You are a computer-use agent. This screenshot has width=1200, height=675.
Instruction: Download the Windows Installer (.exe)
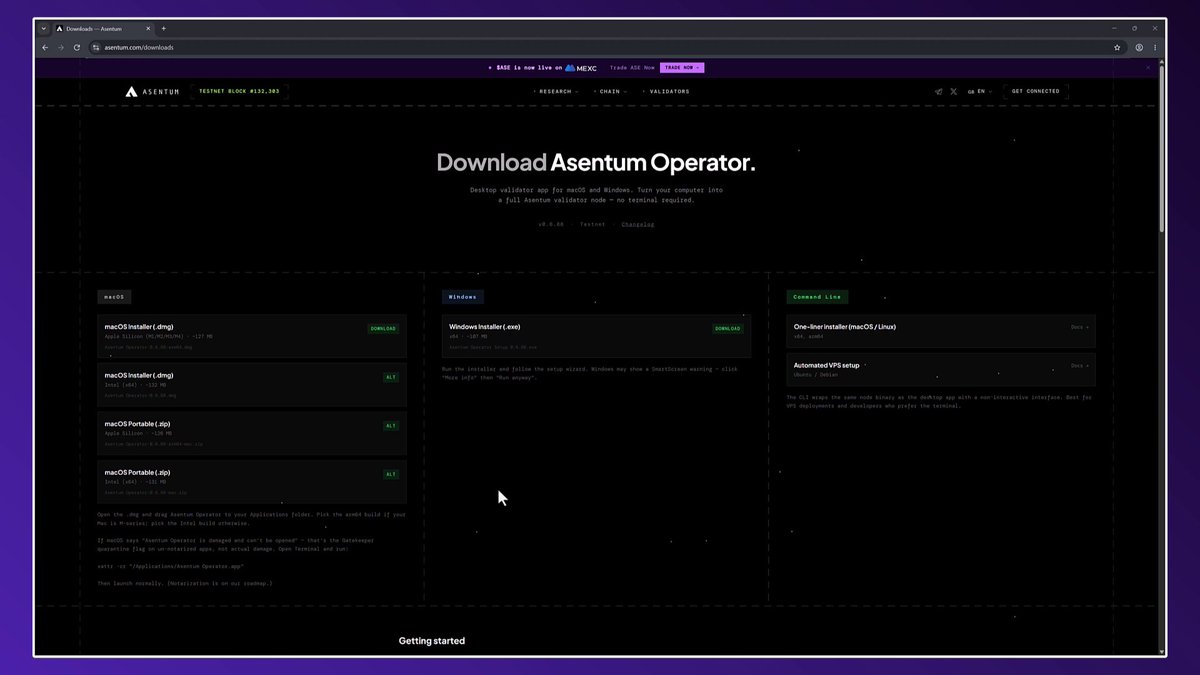728,328
